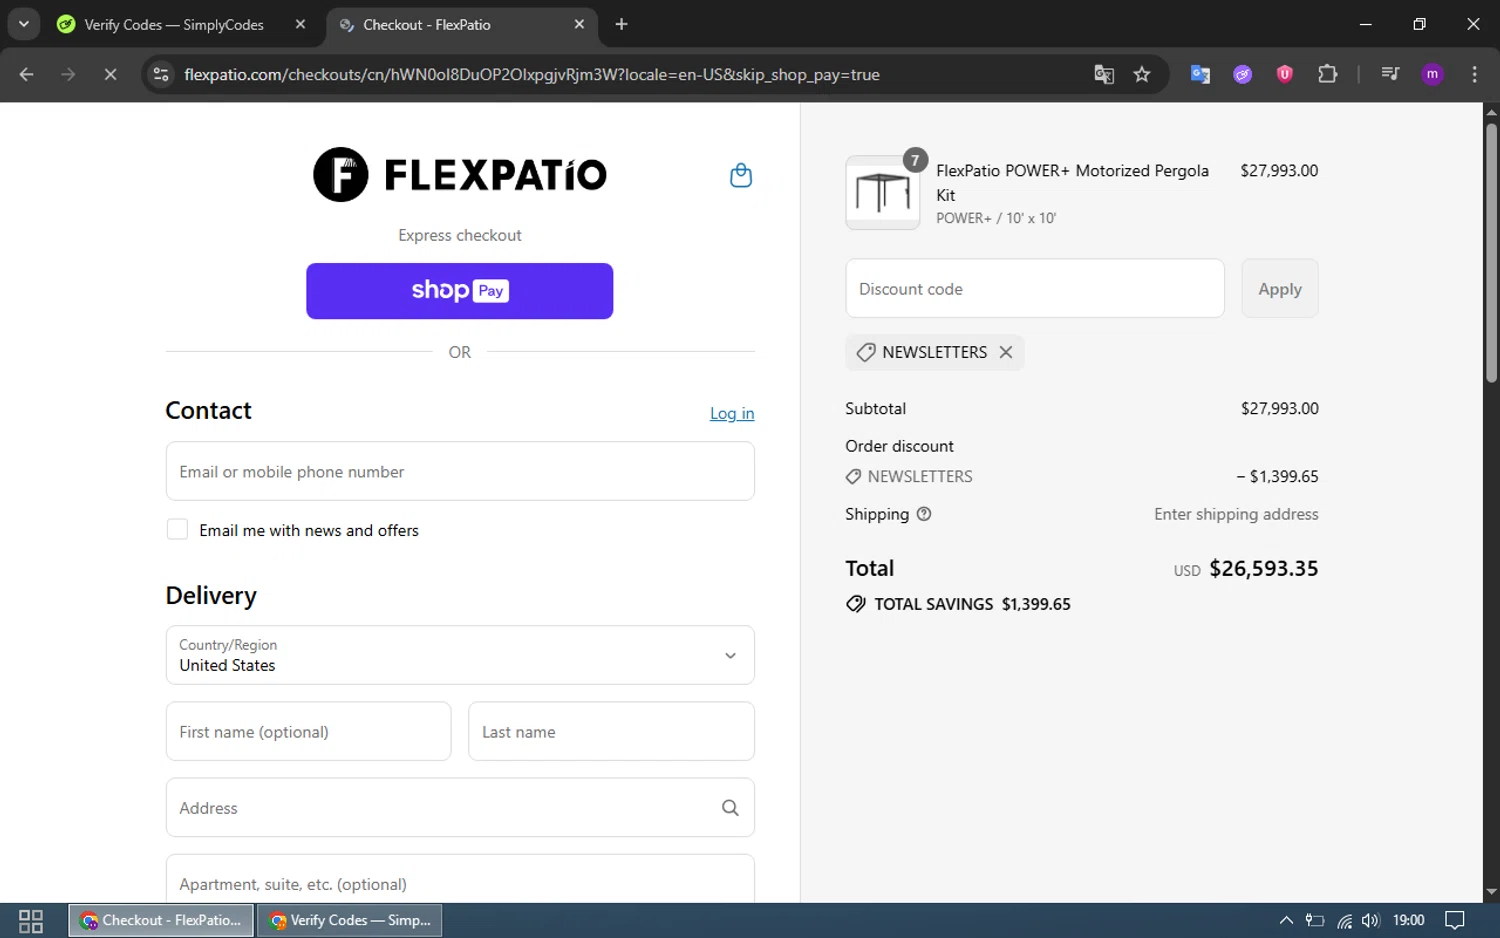Click the Apply discount button
This screenshot has height=938, width=1500.
[1280, 289]
